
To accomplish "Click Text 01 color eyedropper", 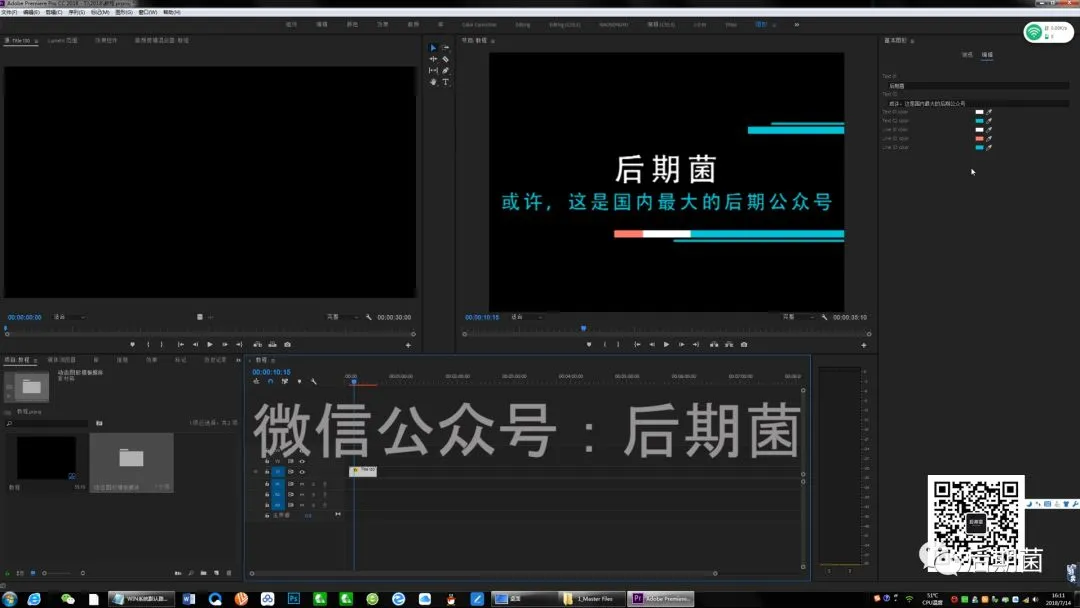I will coord(989,112).
